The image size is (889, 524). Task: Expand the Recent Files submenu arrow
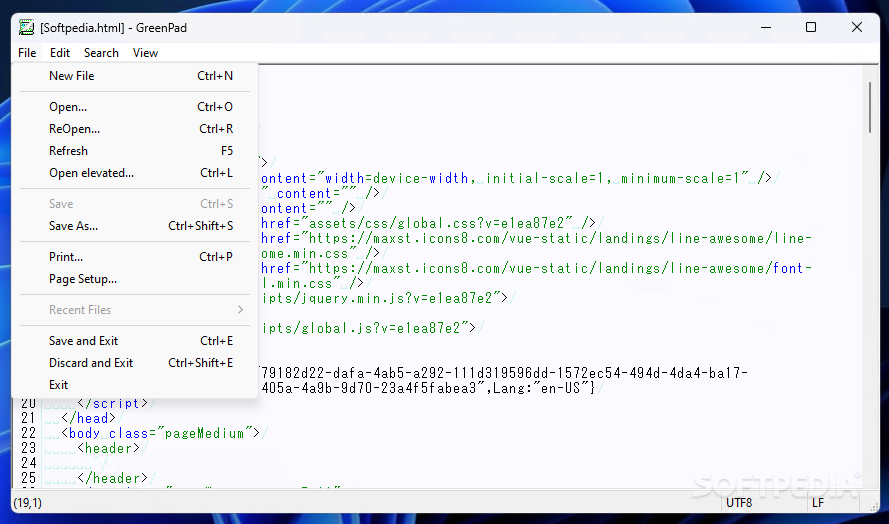click(x=240, y=310)
